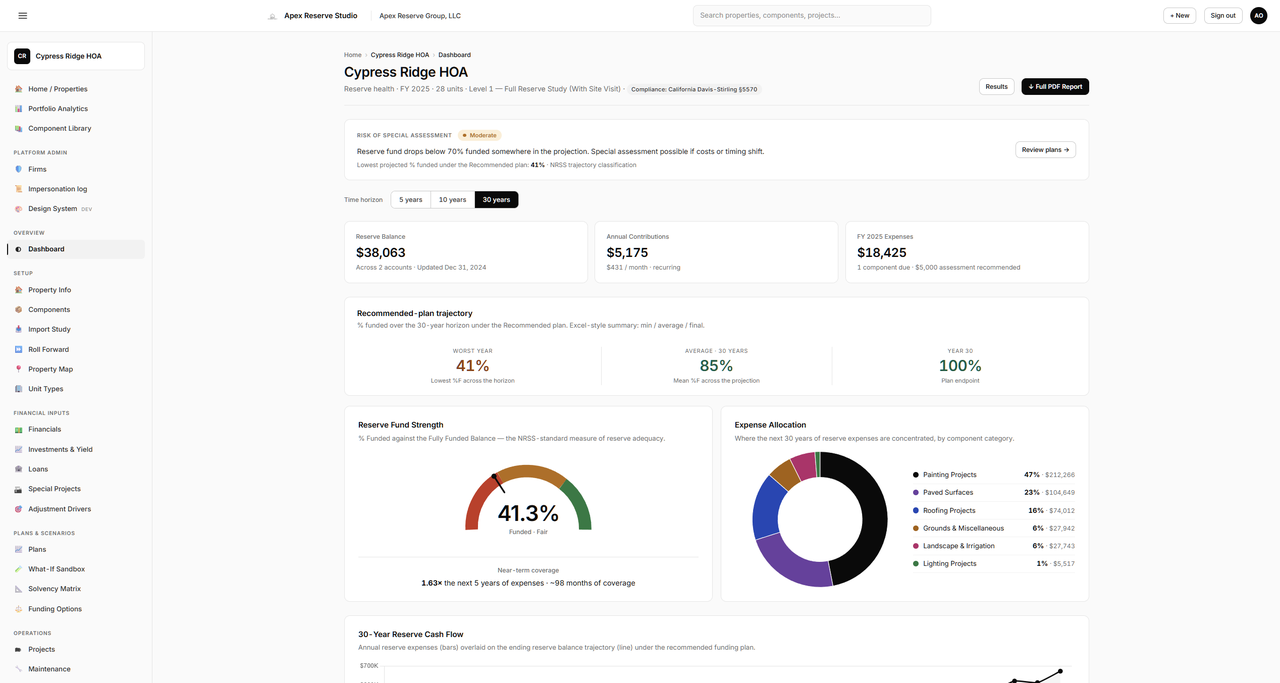Click the Component Library icon
Image resolution: width=1280 pixels, height=683 pixels.
(x=19, y=129)
